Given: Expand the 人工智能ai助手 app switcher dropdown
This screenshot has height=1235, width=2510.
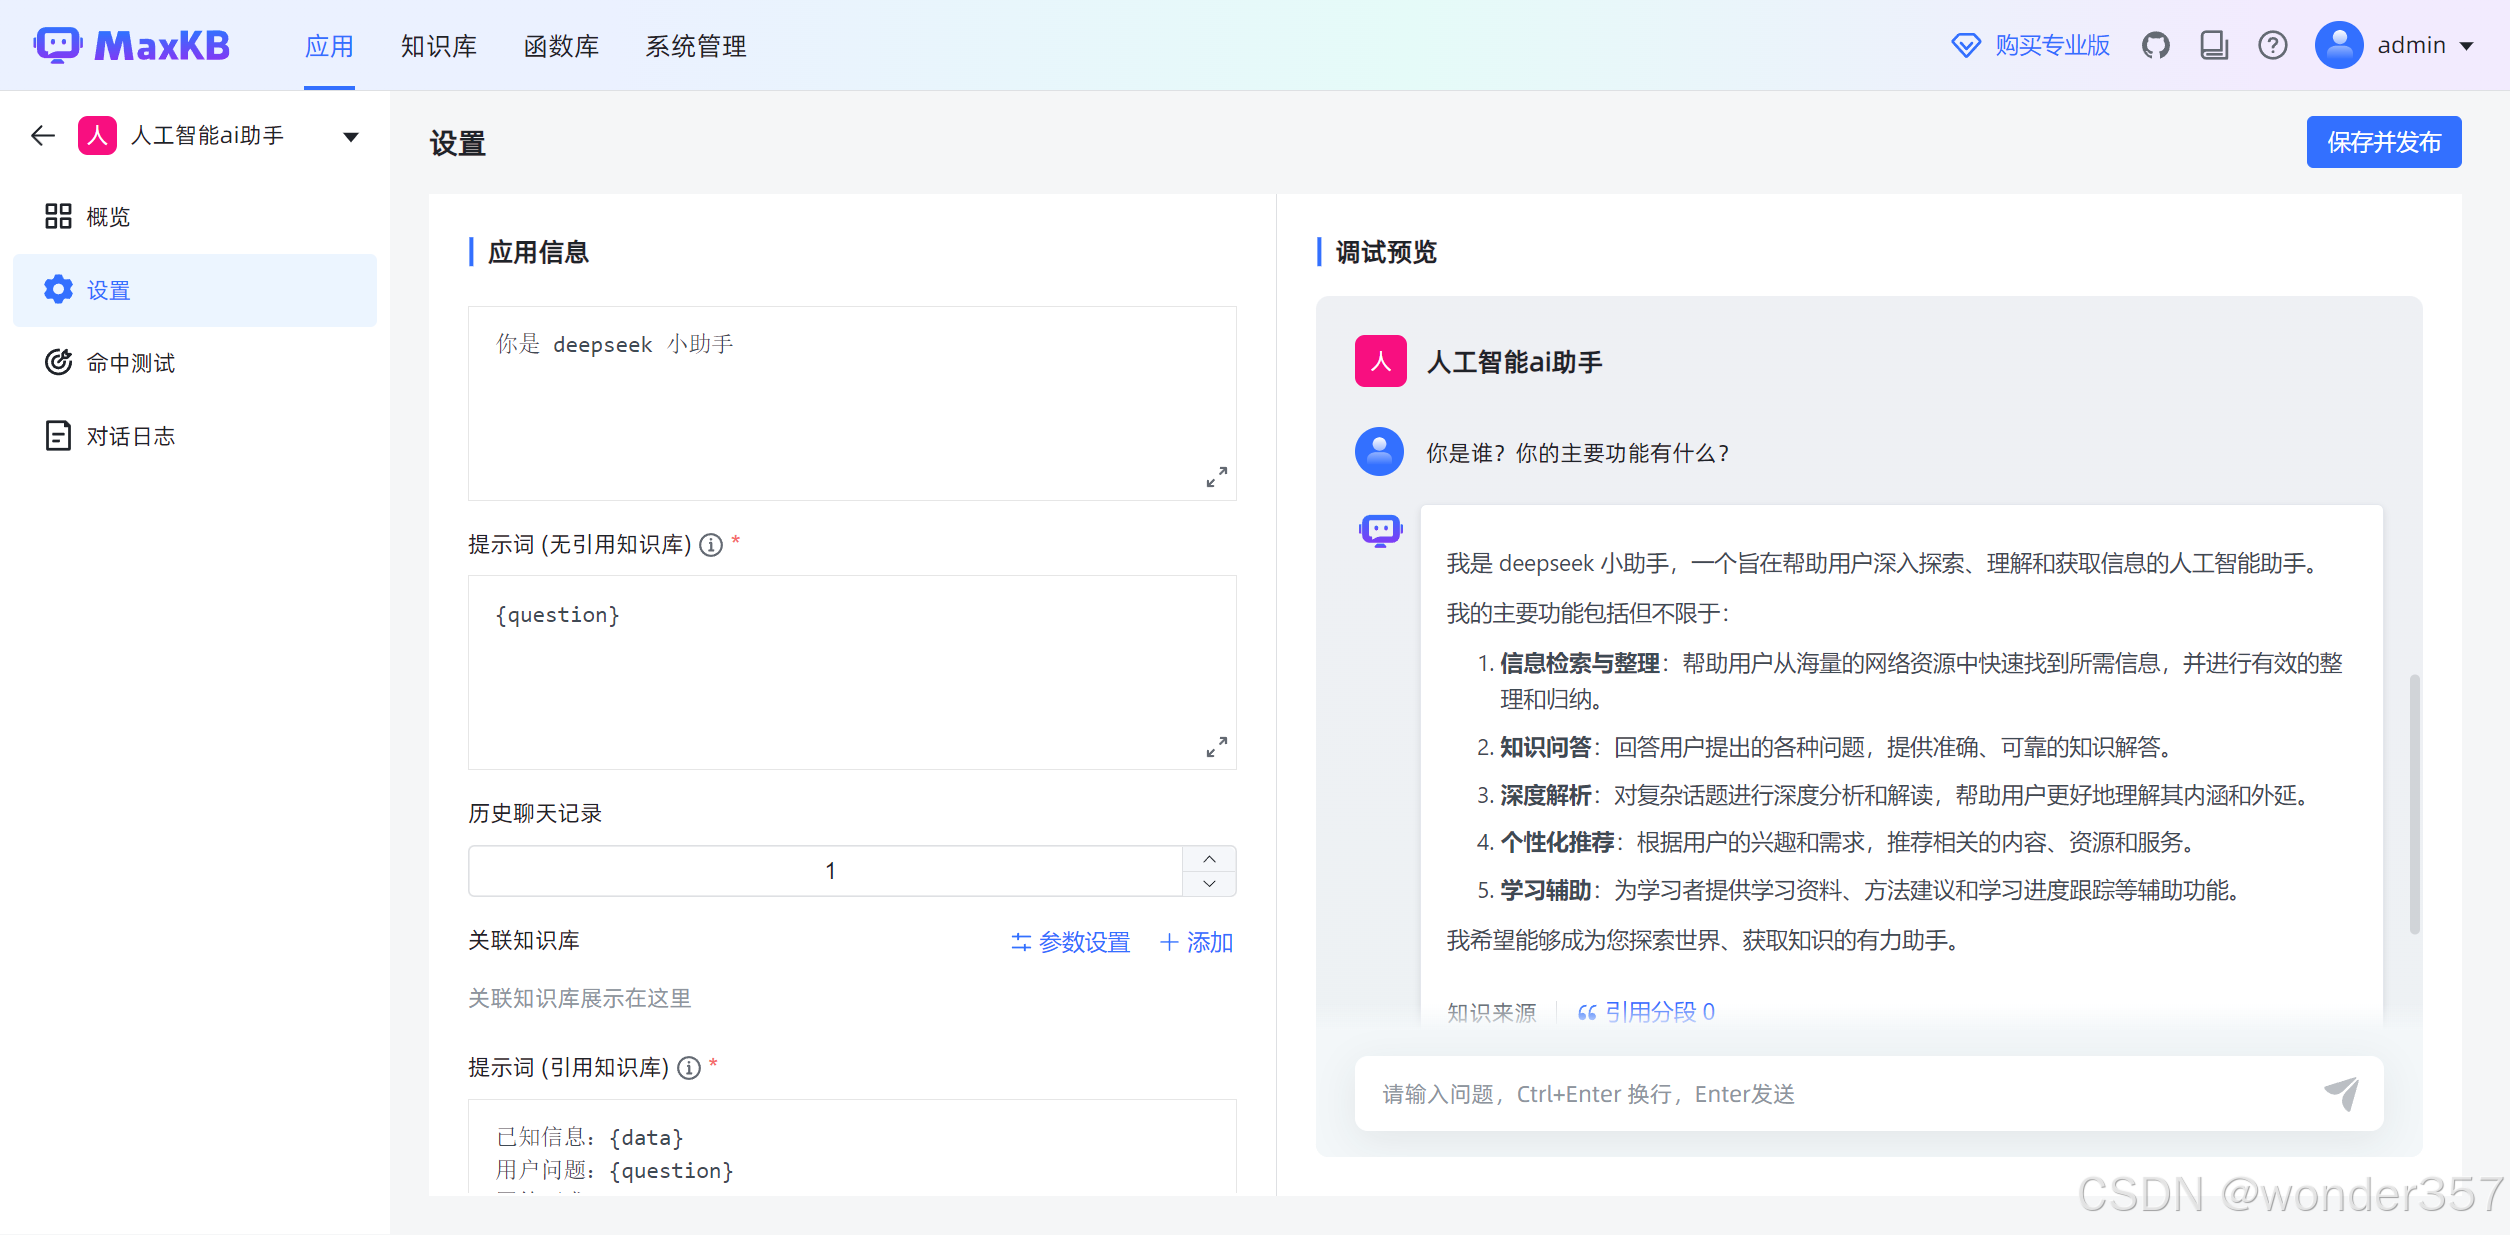Looking at the screenshot, I should coord(350,135).
